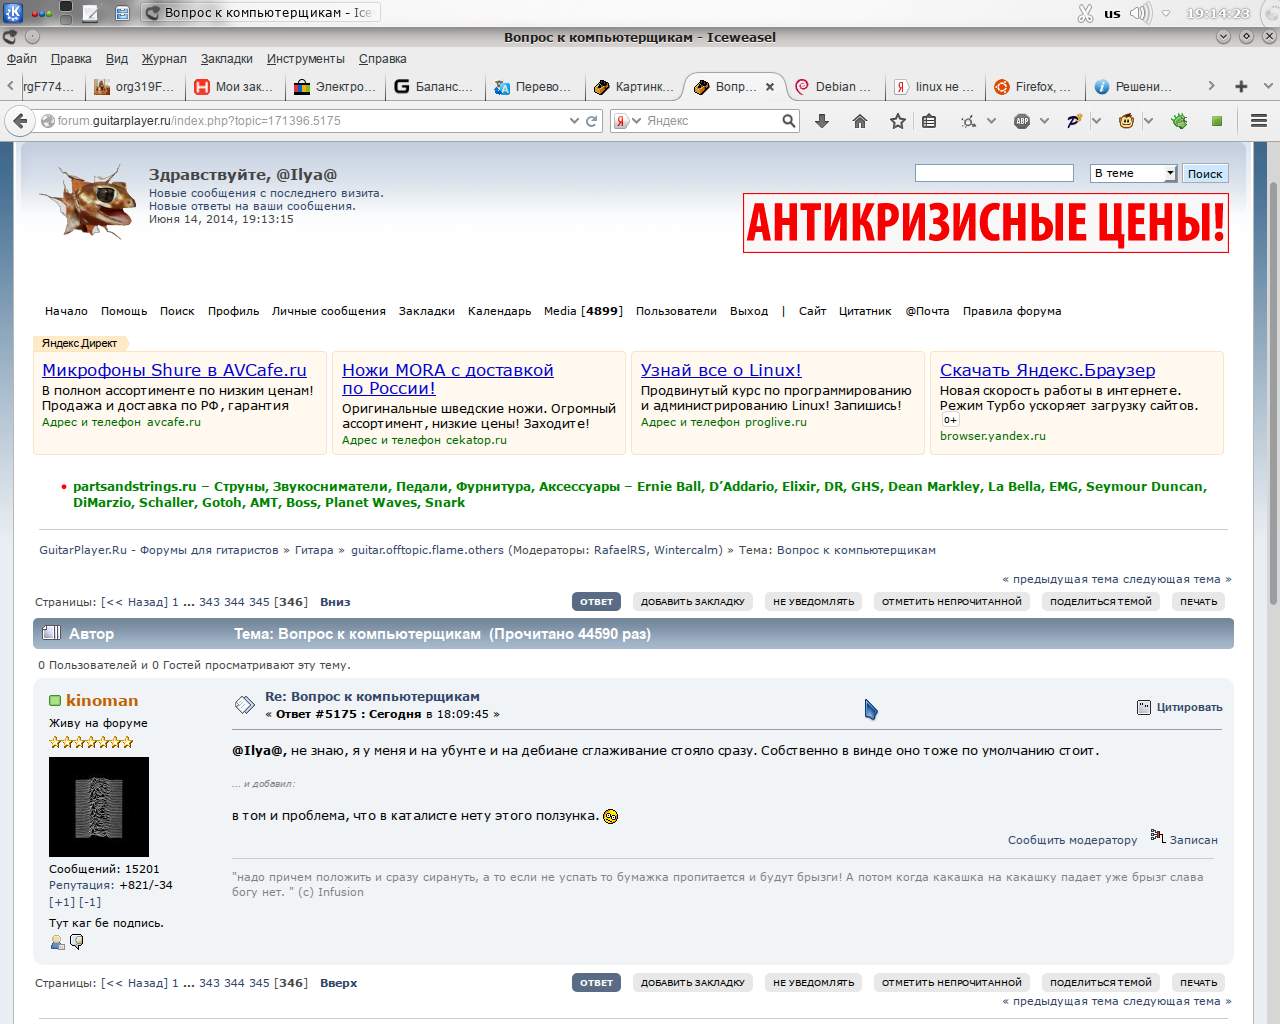Show bookmarks list icon

pos(929,121)
